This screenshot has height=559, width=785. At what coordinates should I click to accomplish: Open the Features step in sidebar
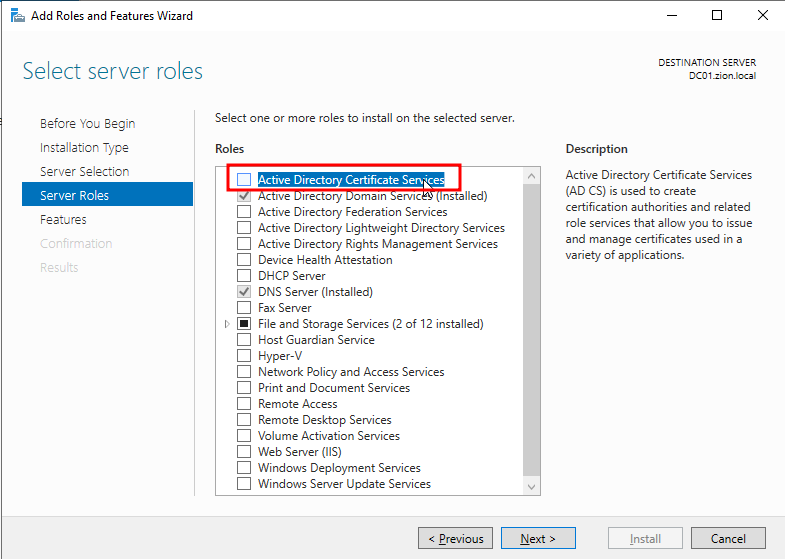click(x=63, y=220)
